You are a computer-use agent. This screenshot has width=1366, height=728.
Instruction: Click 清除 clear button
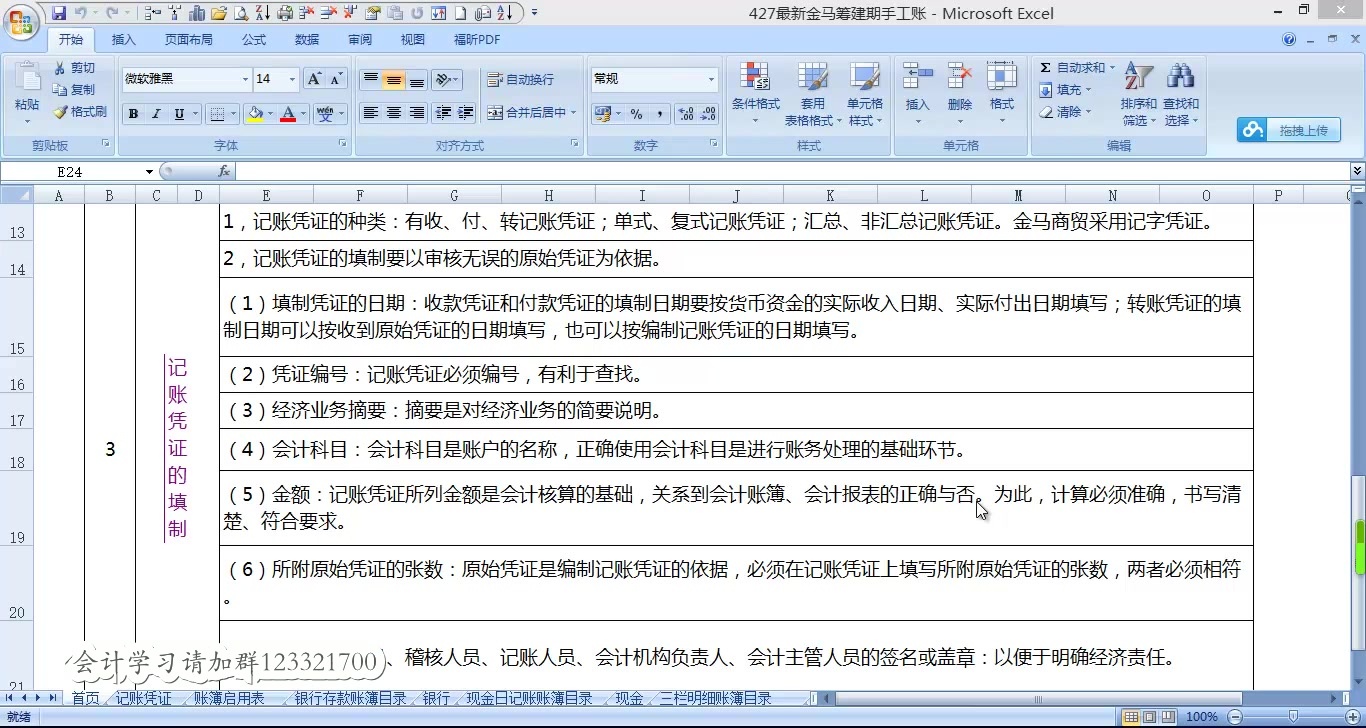1066,112
